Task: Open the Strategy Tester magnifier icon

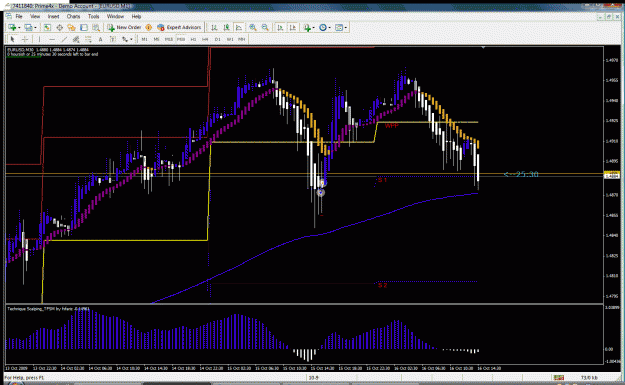Action: coord(96,27)
